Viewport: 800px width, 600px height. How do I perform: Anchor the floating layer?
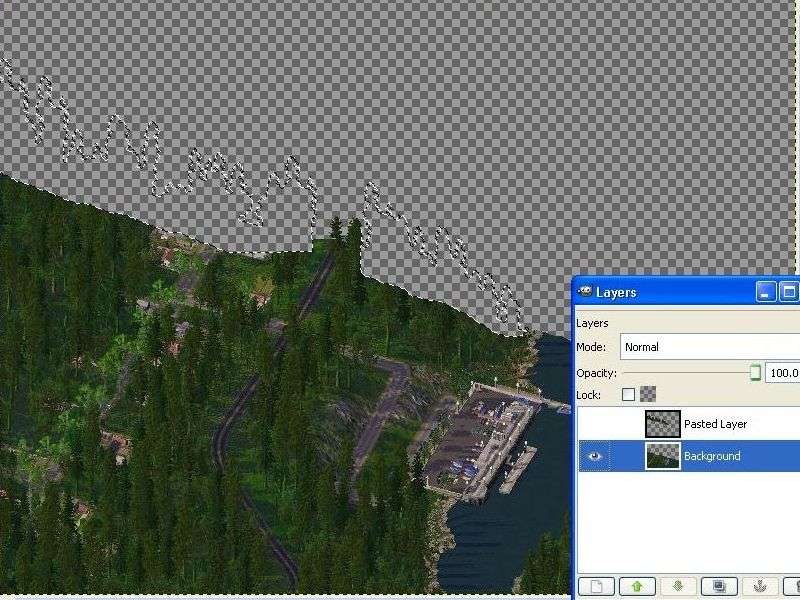(760, 586)
